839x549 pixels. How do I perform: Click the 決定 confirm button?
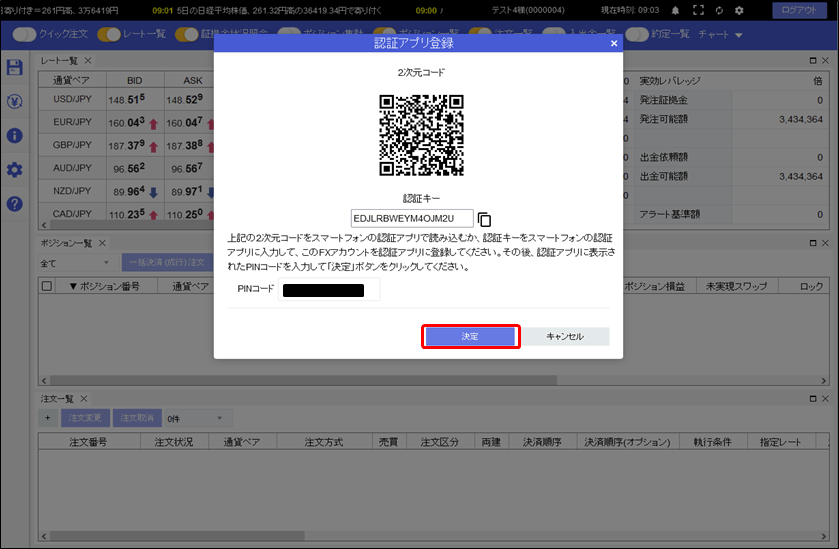coord(470,337)
